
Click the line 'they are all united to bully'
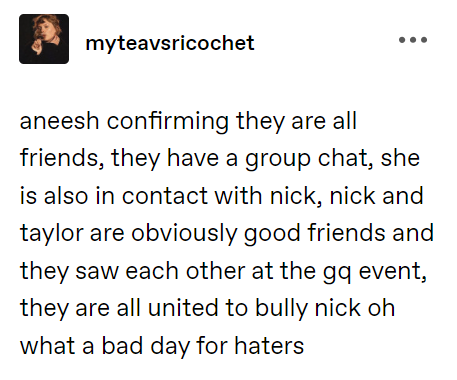pyautogui.click(x=207, y=308)
